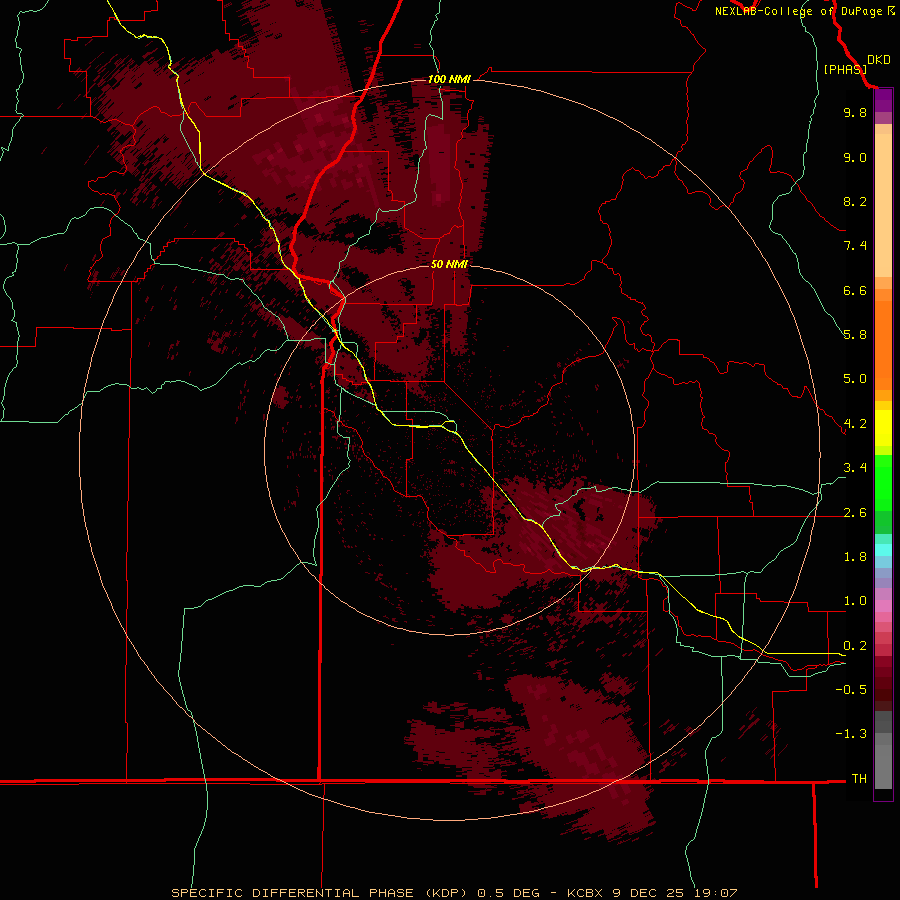Viewport: 900px width, 900px height.
Task: Click the "2.6" color scale value
Action: click(x=855, y=513)
